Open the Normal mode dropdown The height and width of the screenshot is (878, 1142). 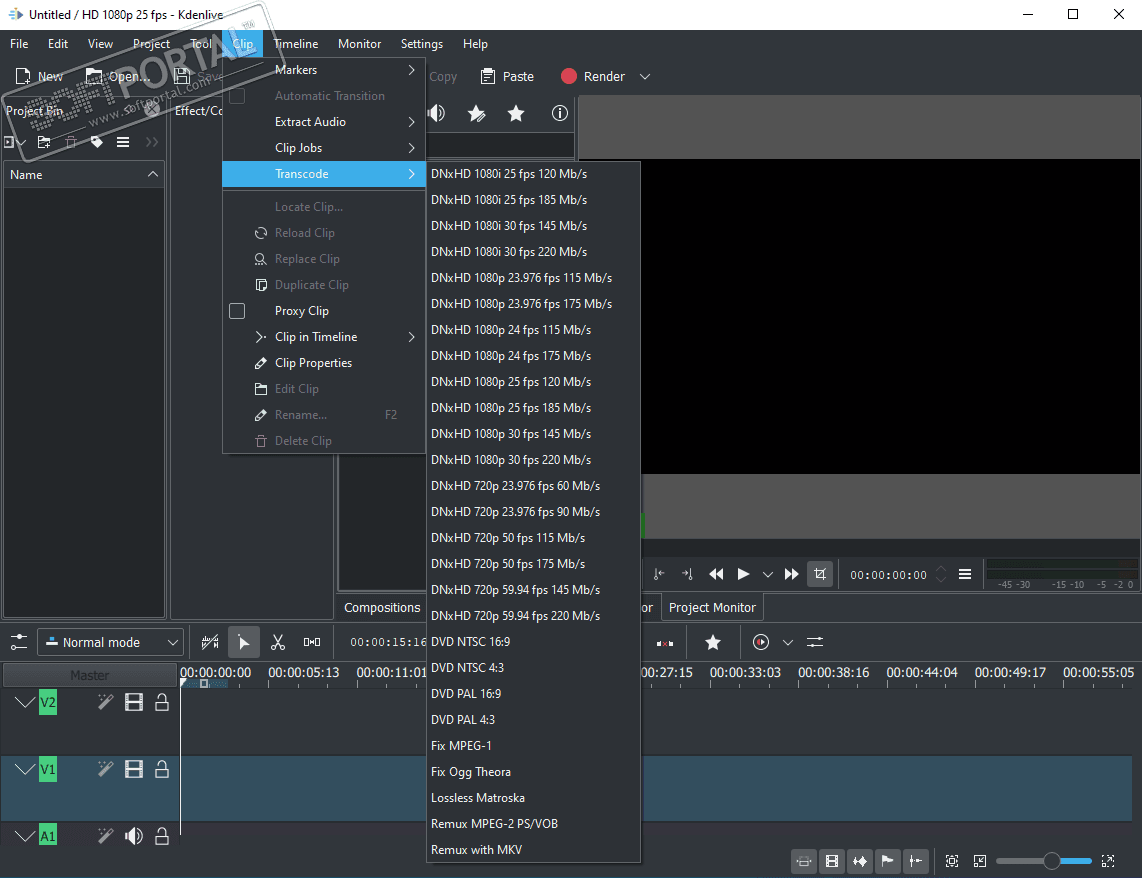pyautogui.click(x=110, y=642)
